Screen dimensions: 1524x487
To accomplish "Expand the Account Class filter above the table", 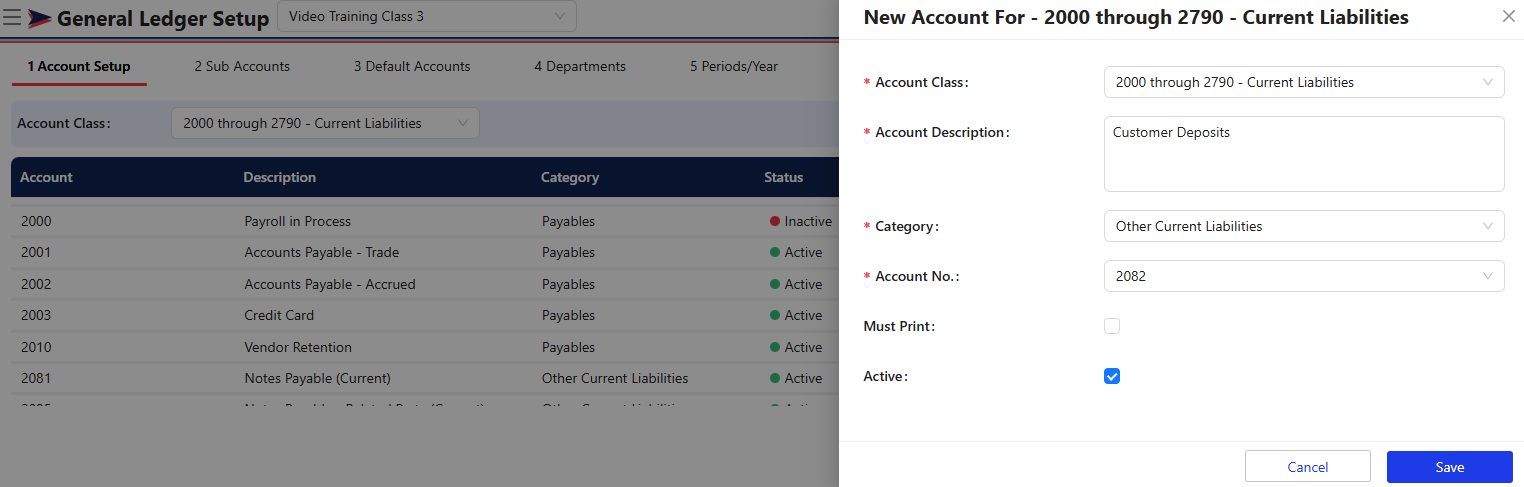I will [x=325, y=123].
